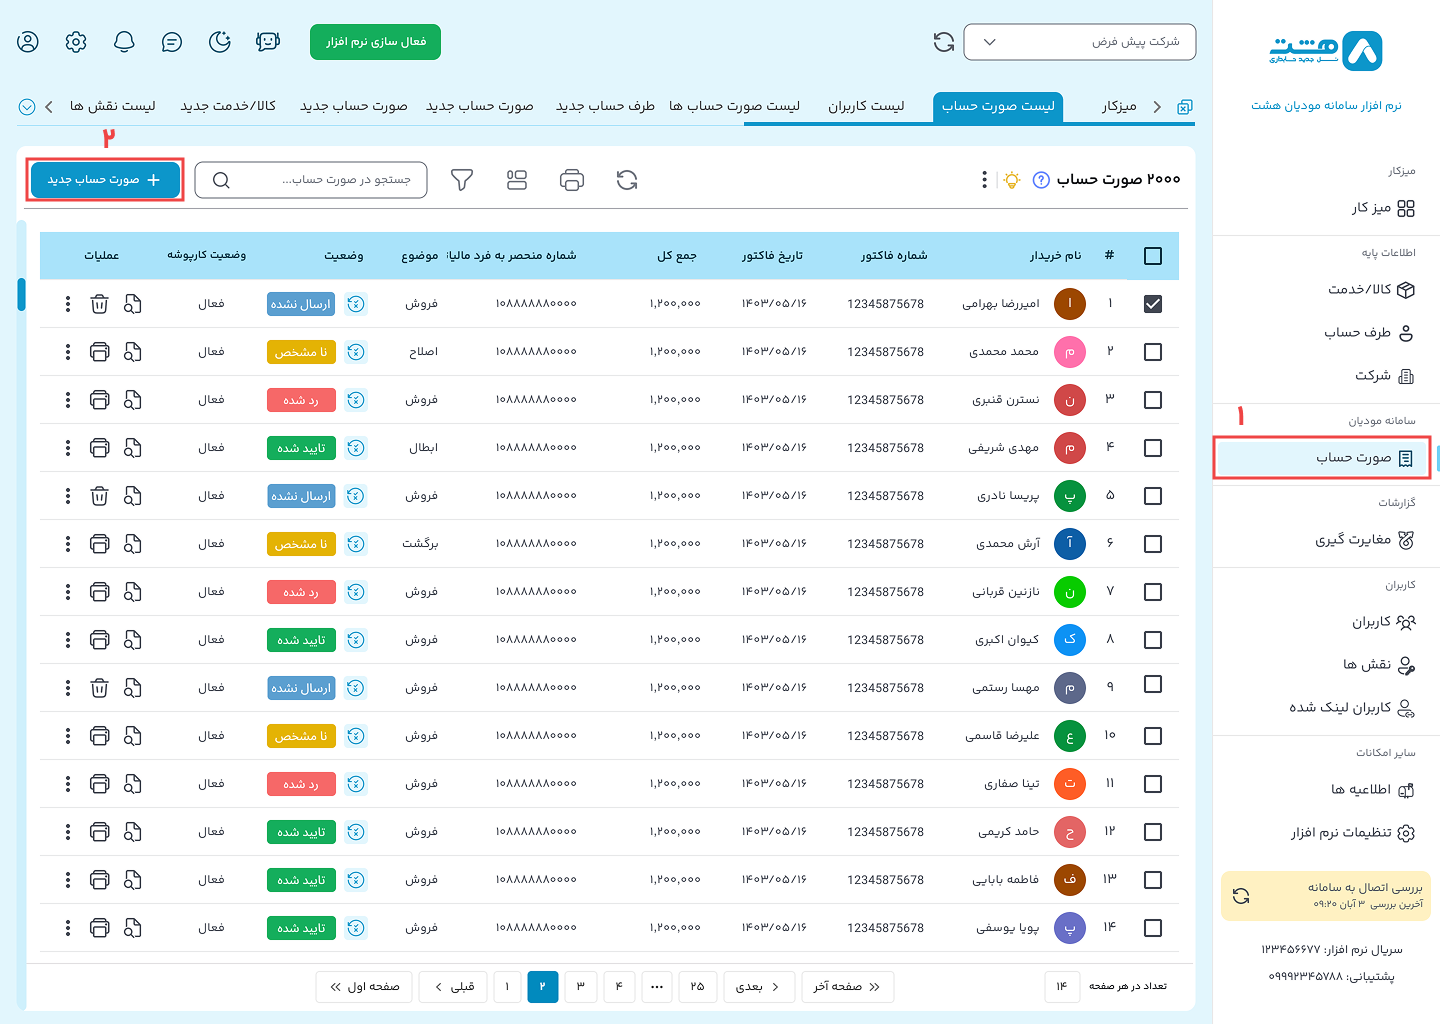The width and height of the screenshot is (1440, 1024).
Task: Open the lightbulb tips icon beside title
Action: coord(1012,180)
